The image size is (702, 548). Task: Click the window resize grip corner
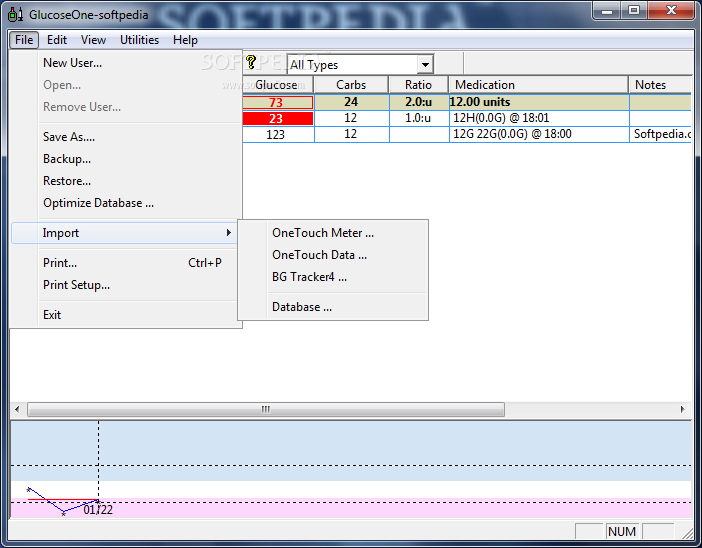[688, 533]
